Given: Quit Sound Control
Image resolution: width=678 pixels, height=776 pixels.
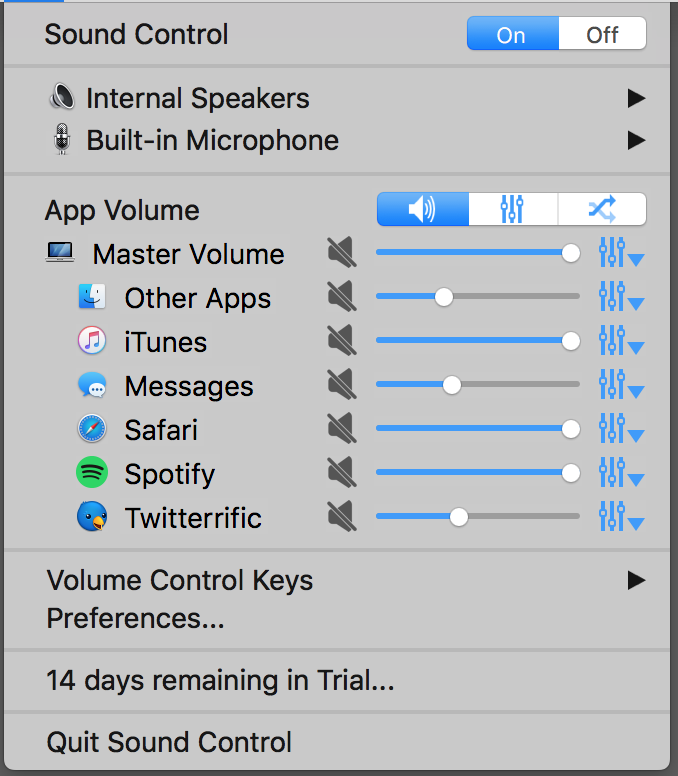Looking at the screenshot, I should [x=169, y=742].
